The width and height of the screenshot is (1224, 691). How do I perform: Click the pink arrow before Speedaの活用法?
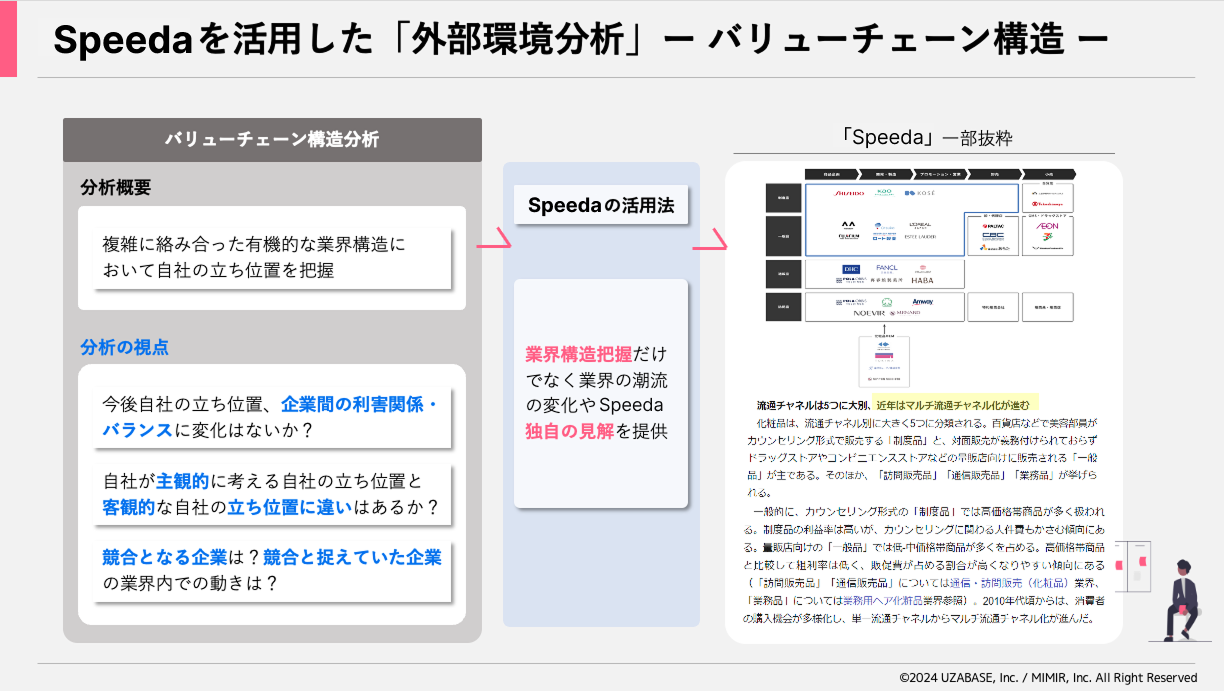493,240
